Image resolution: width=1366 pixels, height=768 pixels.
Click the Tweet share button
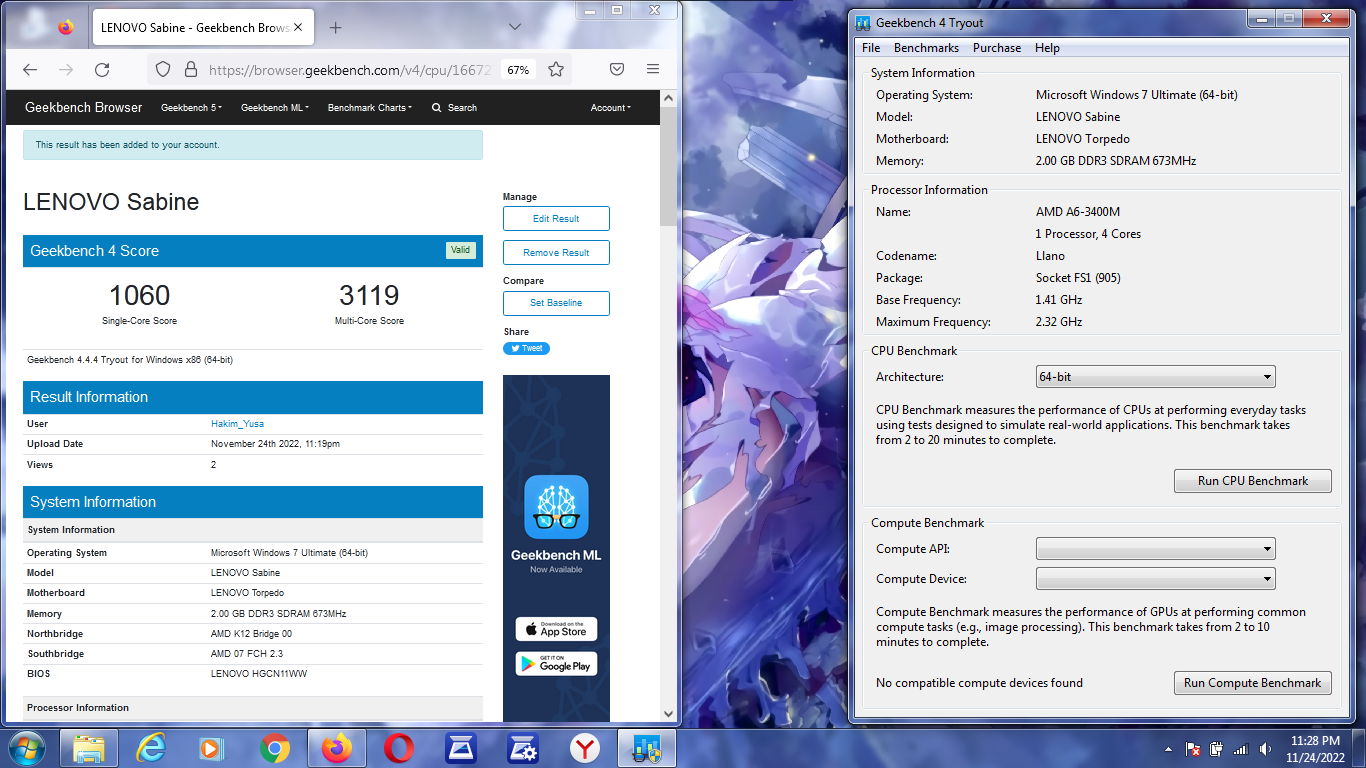click(x=526, y=349)
